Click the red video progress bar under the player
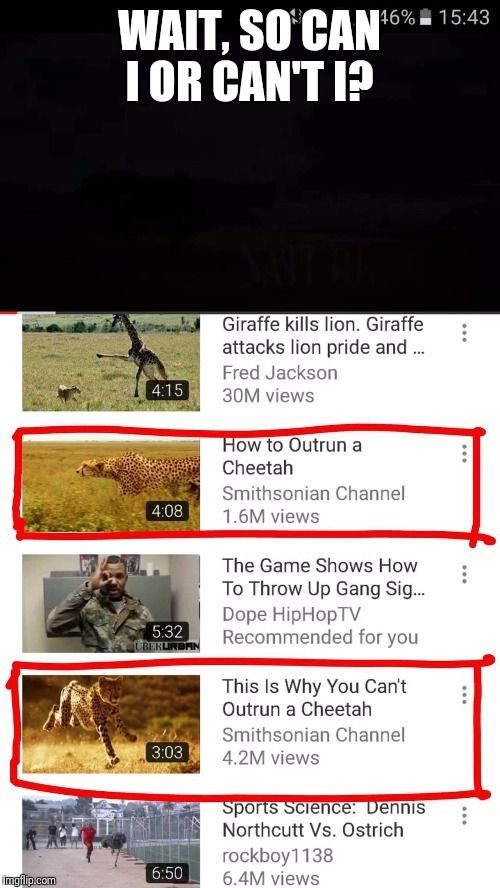The height and width of the screenshot is (888, 500). (250, 311)
